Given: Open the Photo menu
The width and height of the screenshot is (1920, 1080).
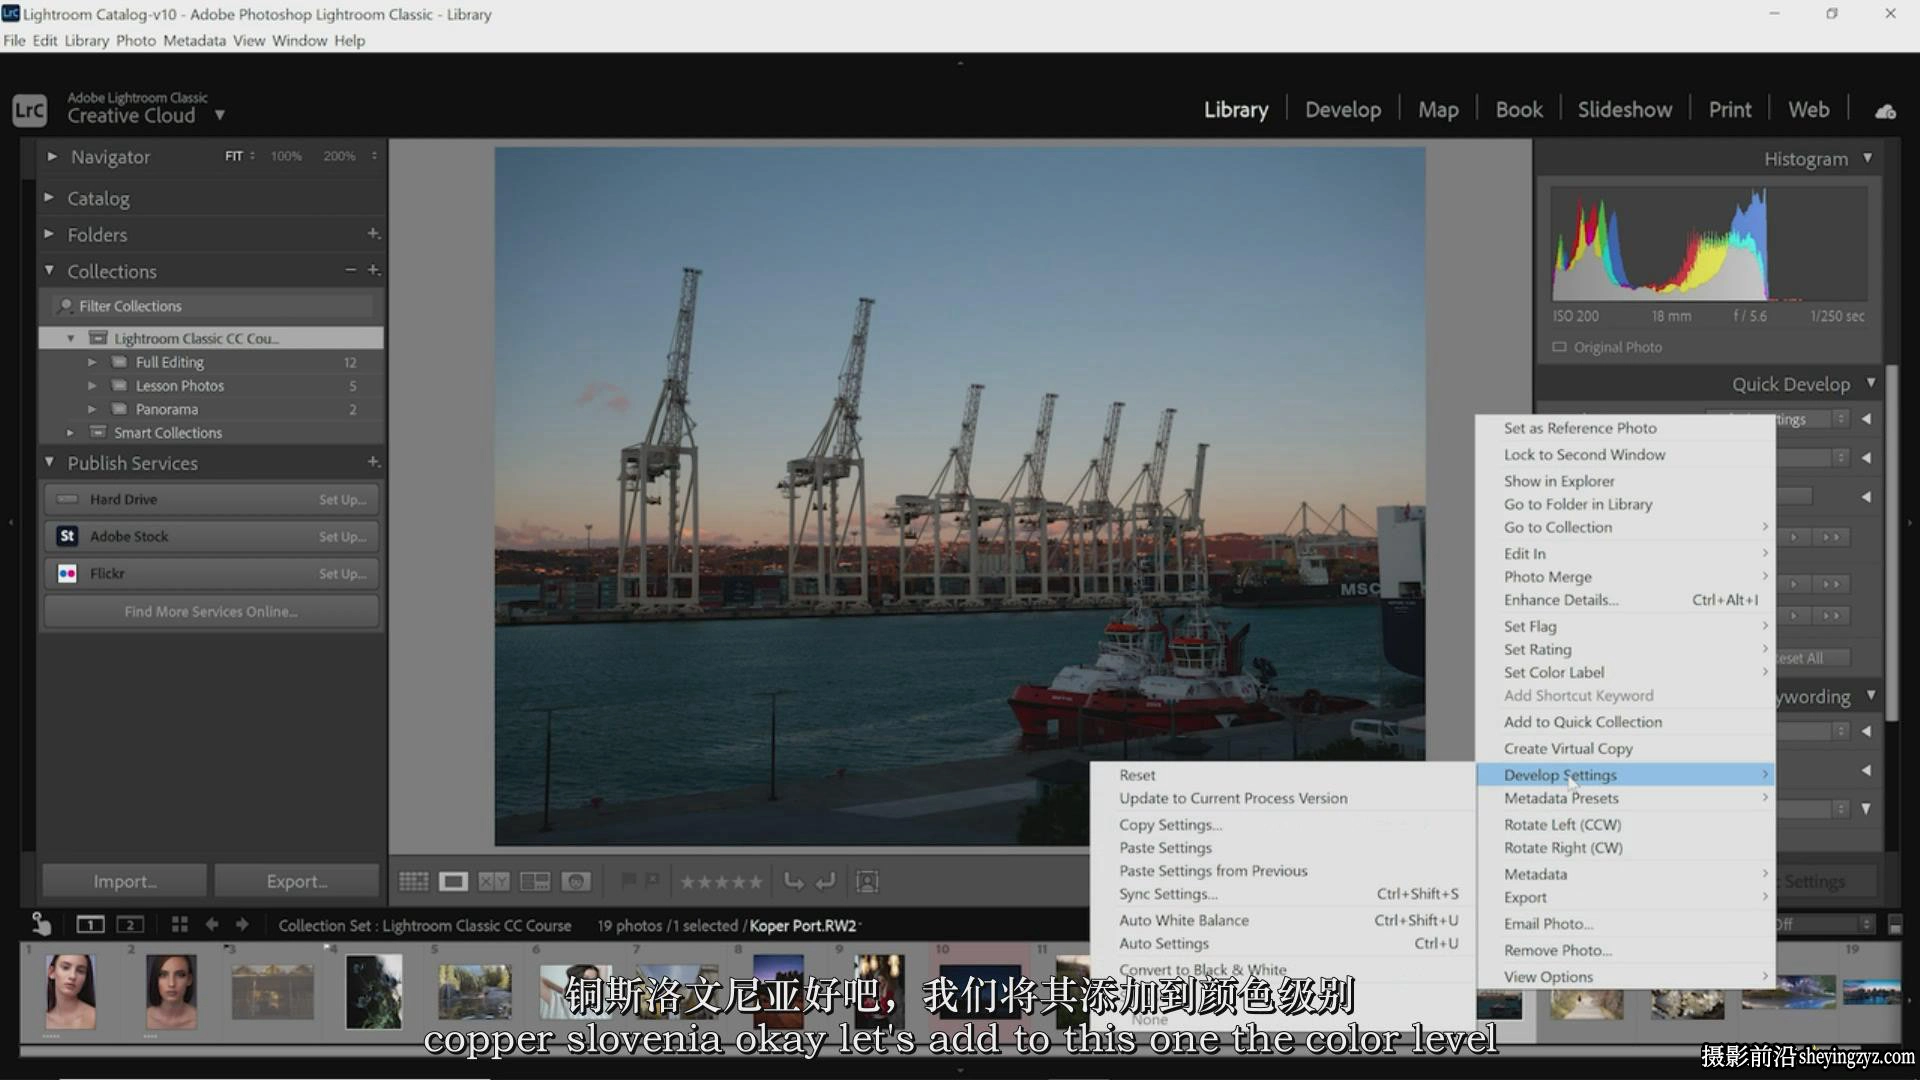Looking at the screenshot, I should pyautogui.click(x=136, y=41).
